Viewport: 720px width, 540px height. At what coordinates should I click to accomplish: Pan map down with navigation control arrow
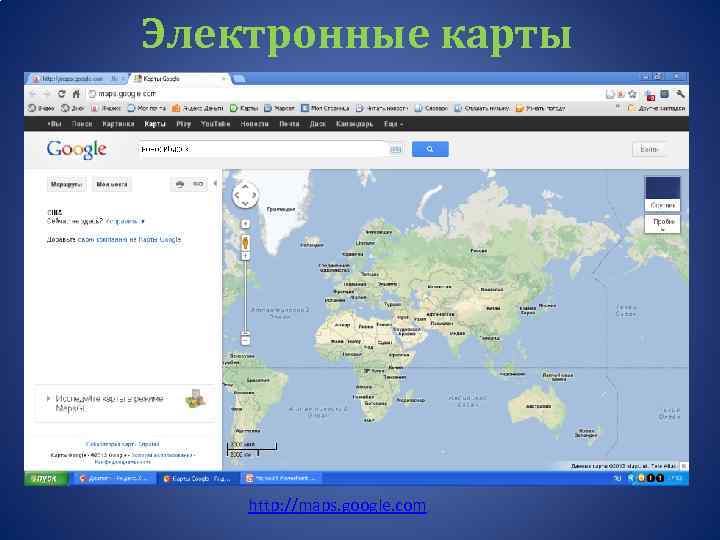point(245,203)
